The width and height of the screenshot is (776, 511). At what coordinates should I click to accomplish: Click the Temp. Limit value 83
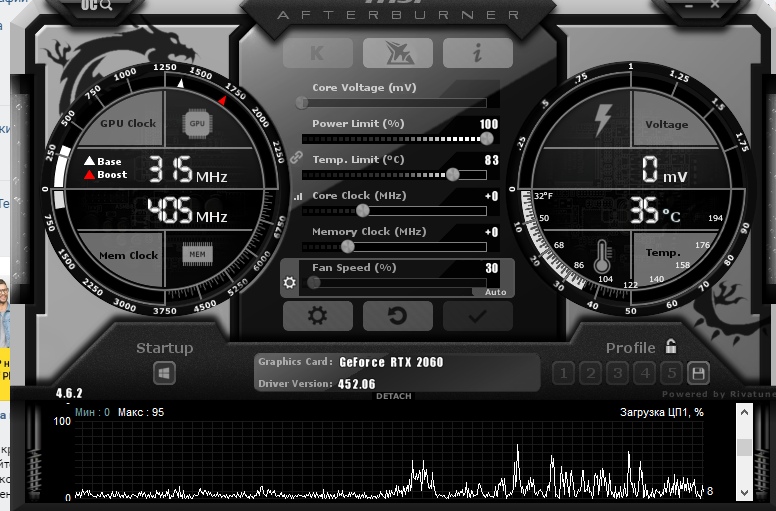pos(491,160)
